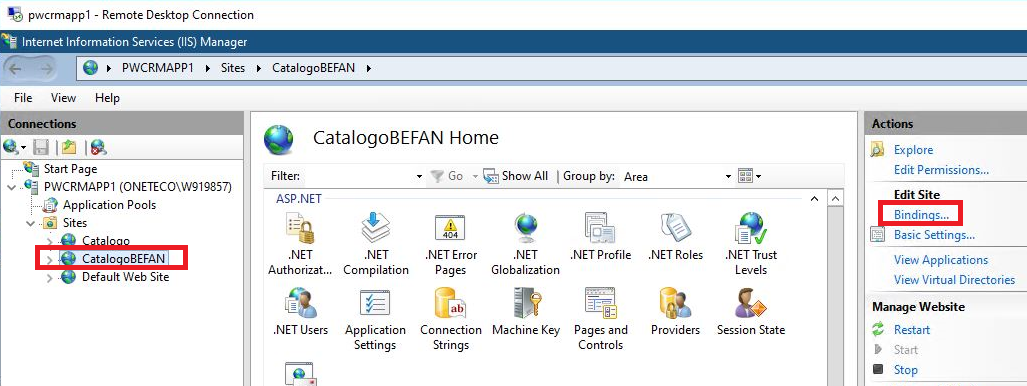Open the File menu

point(23,98)
